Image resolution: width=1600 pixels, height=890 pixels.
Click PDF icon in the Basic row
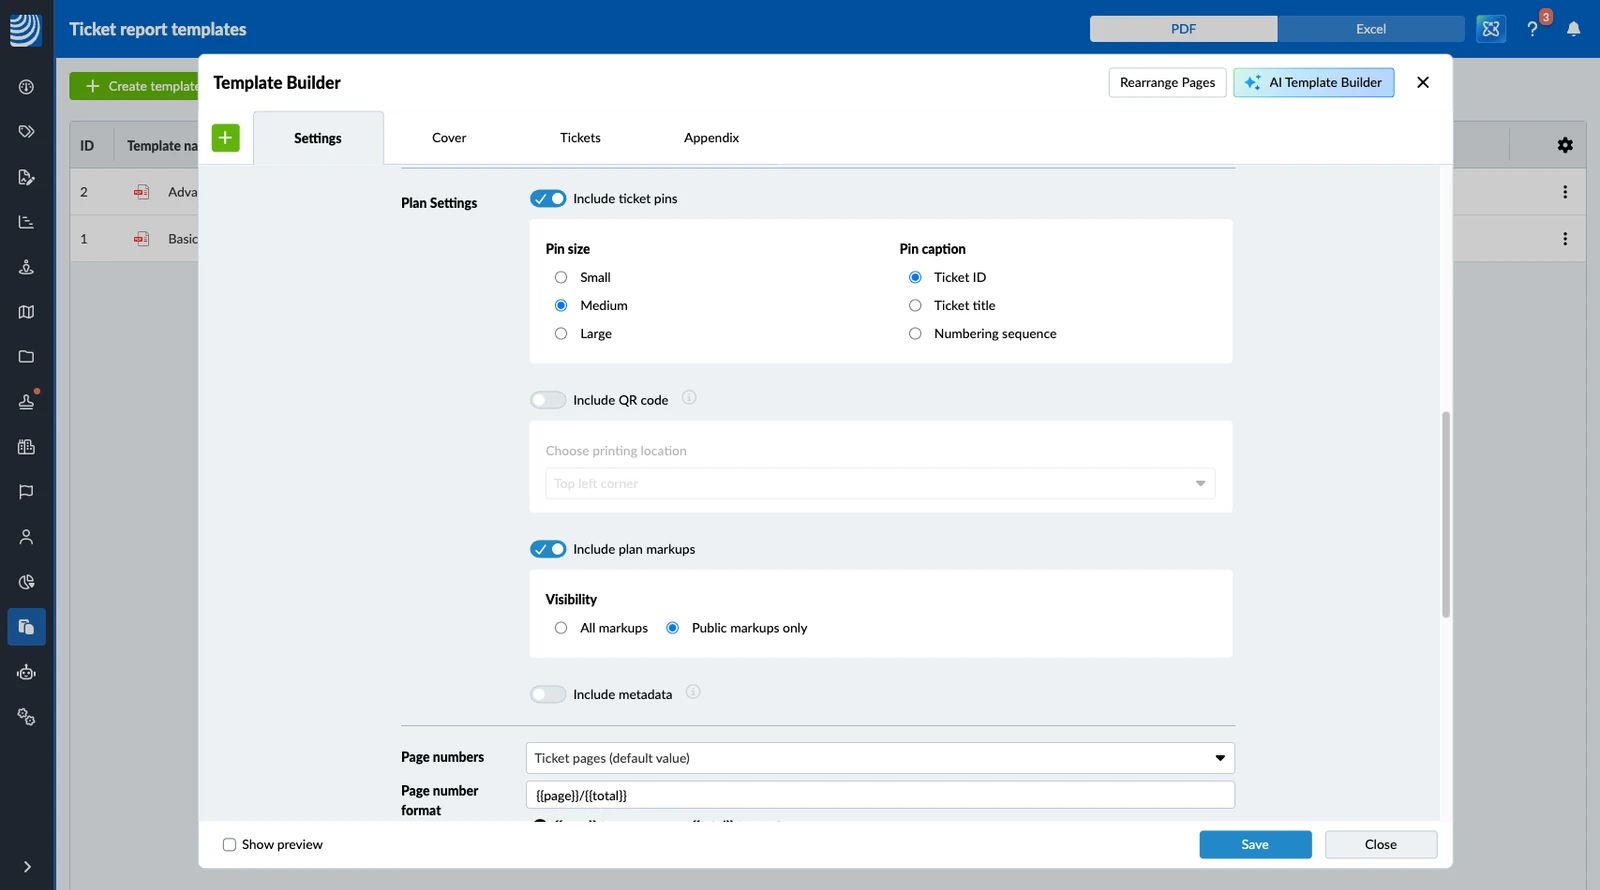pos(142,239)
